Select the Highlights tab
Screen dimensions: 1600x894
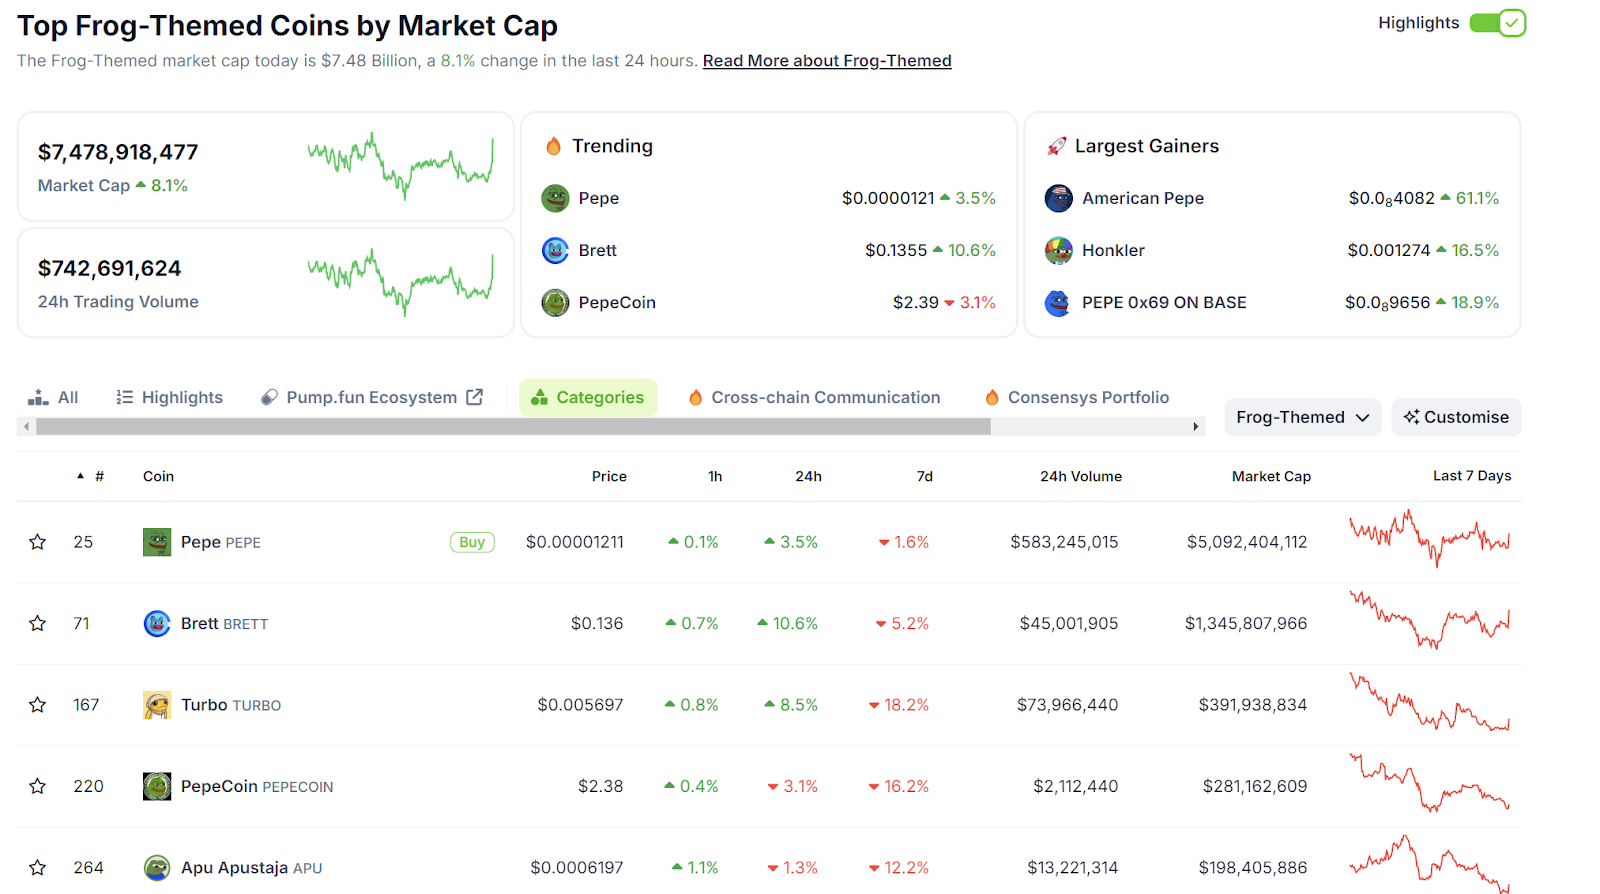pos(169,397)
